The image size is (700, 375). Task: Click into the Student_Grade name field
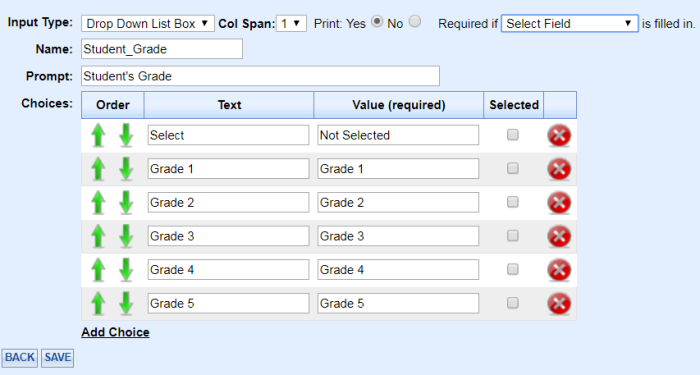162,49
